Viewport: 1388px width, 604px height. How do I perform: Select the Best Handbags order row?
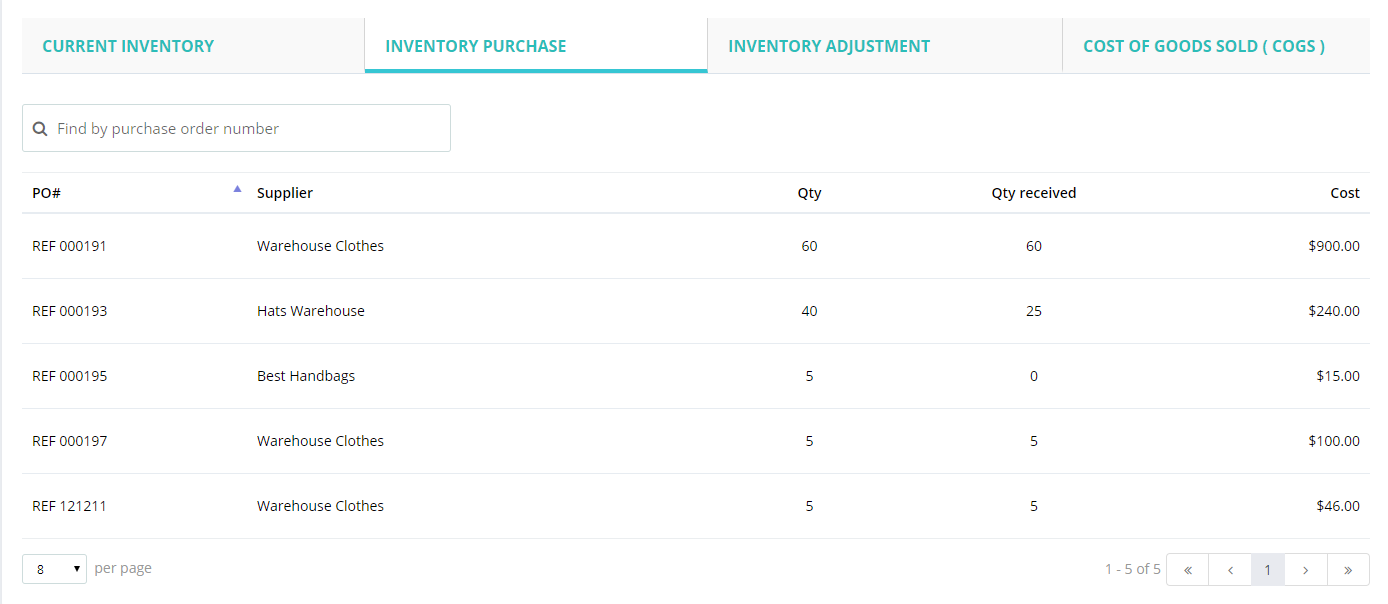point(306,376)
